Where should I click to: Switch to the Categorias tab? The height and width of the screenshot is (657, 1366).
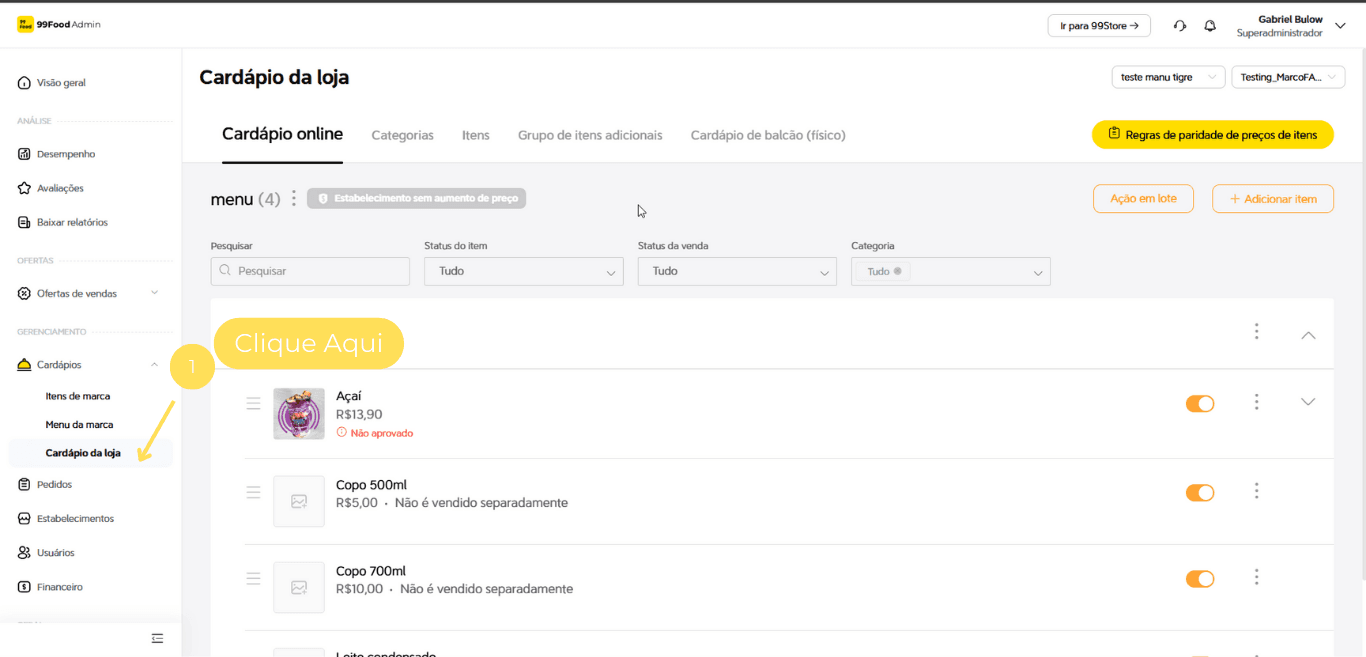point(402,135)
